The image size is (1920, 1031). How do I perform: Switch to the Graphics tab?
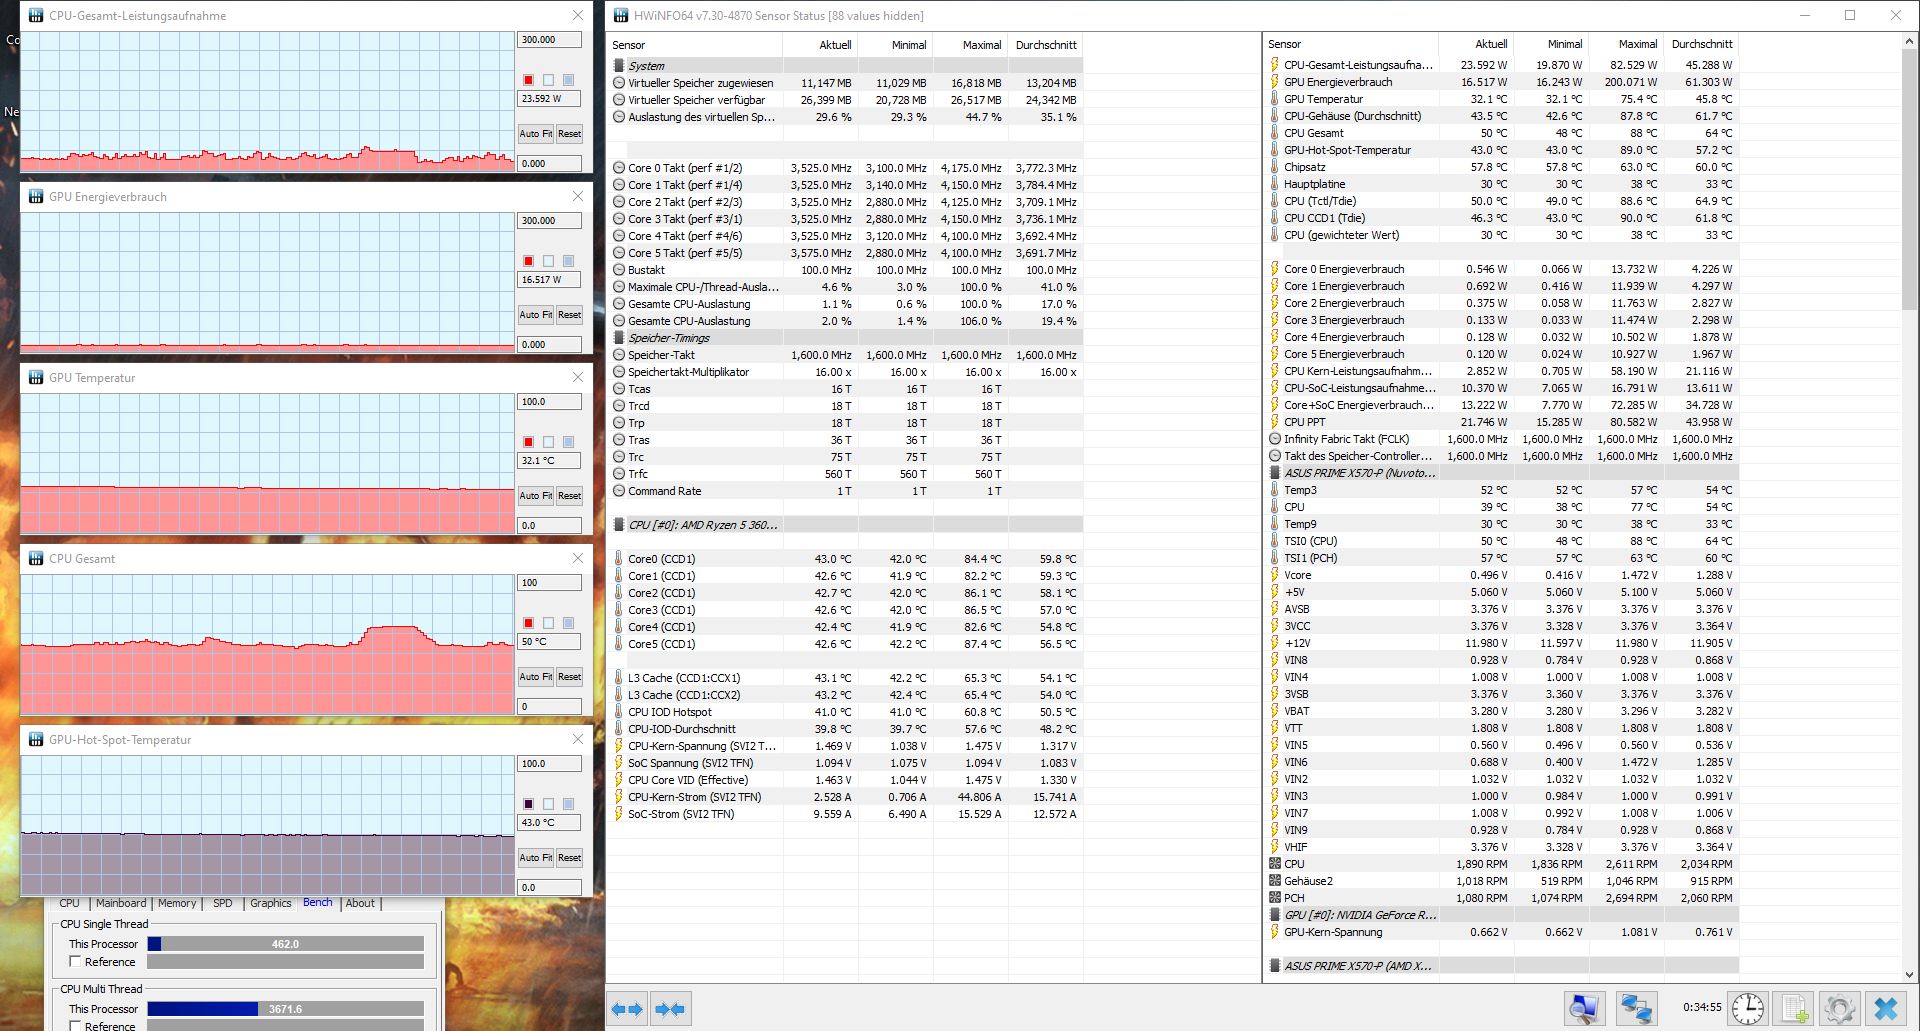(x=270, y=903)
